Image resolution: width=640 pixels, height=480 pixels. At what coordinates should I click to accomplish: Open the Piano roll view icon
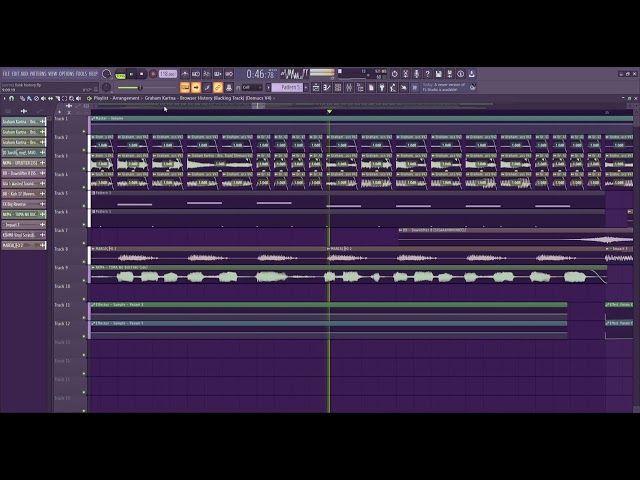327,87
